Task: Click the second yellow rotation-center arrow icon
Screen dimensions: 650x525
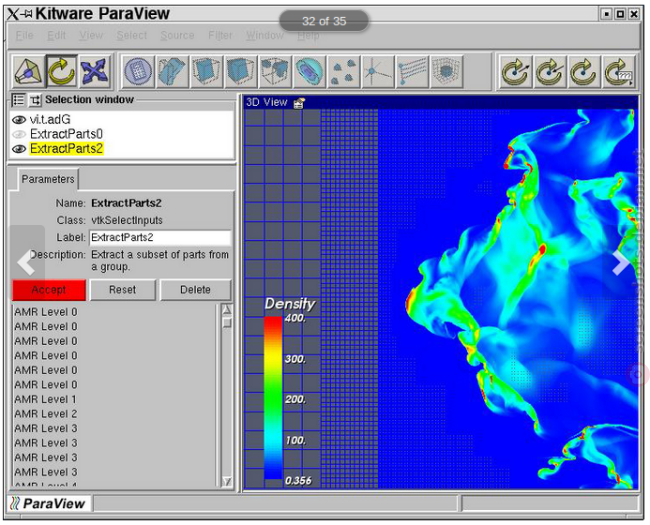Action: click(550, 71)
